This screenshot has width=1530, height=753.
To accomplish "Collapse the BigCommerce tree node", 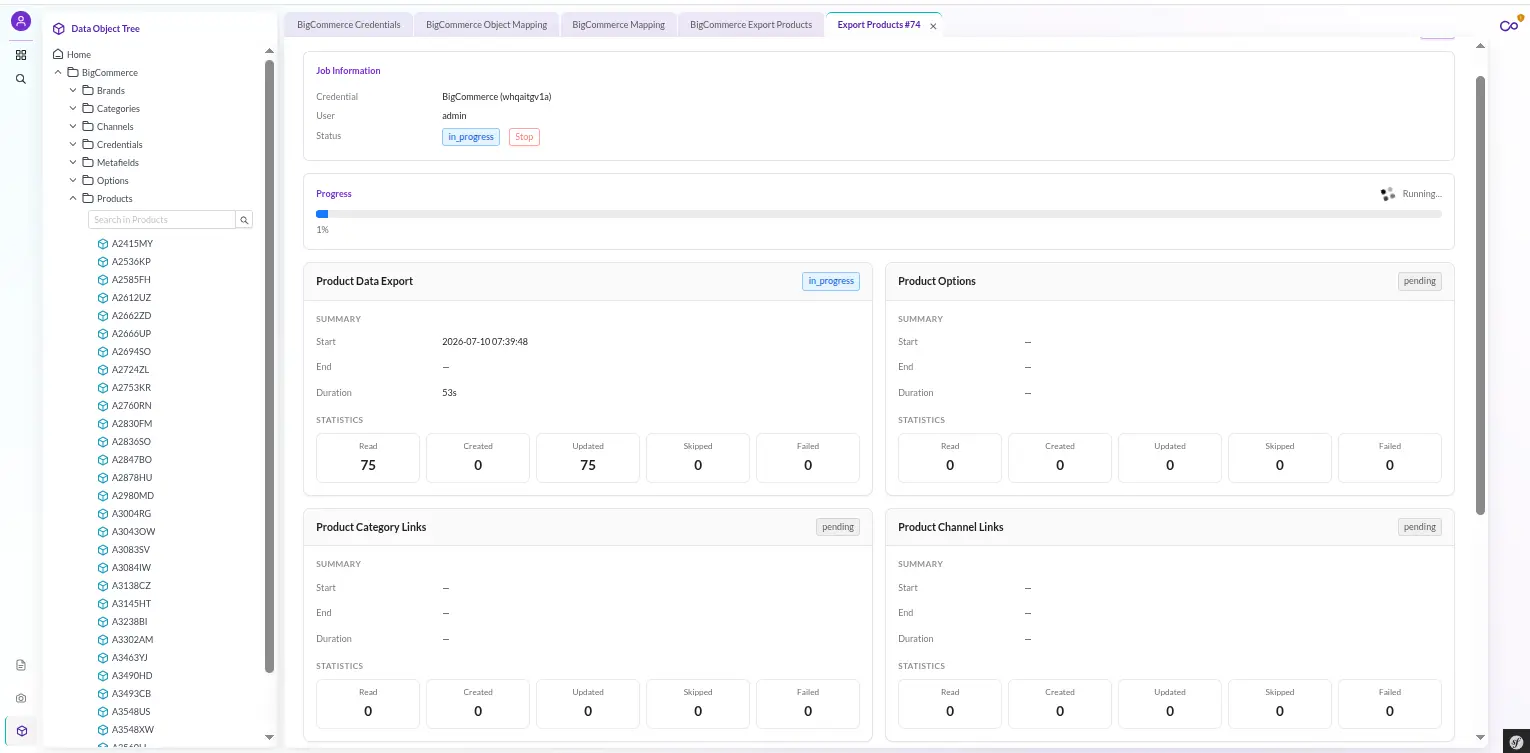I will coord(58,72).
